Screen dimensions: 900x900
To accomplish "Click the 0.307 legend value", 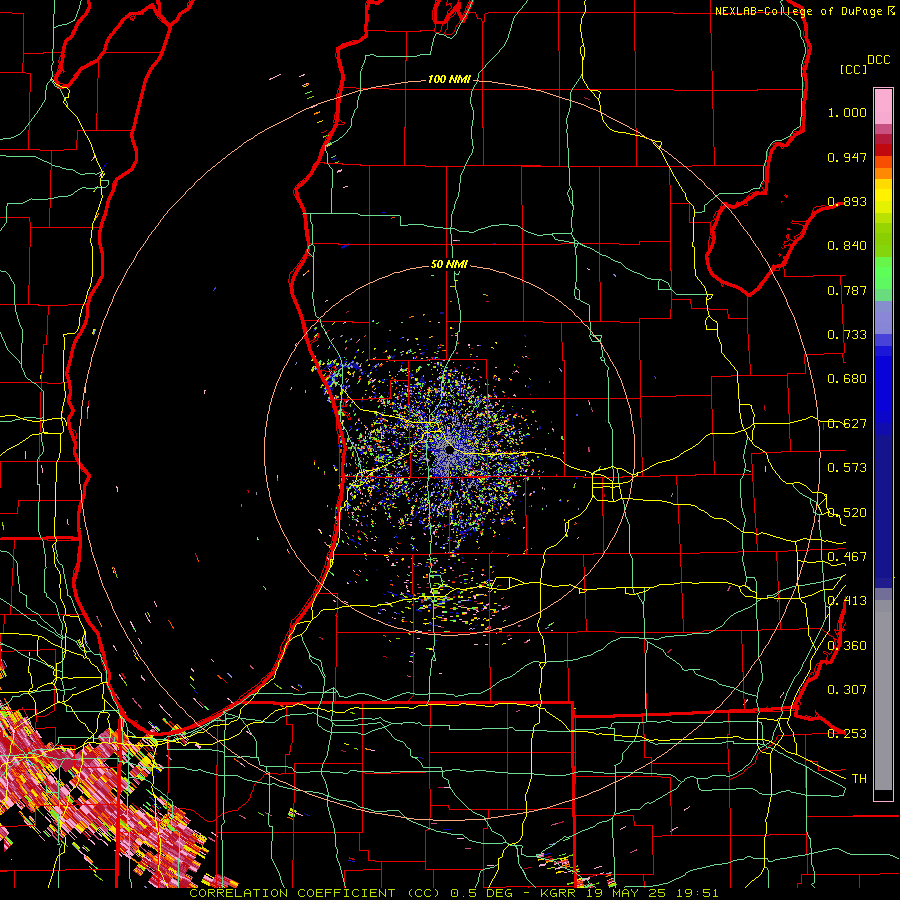I will tap(847, 690).
